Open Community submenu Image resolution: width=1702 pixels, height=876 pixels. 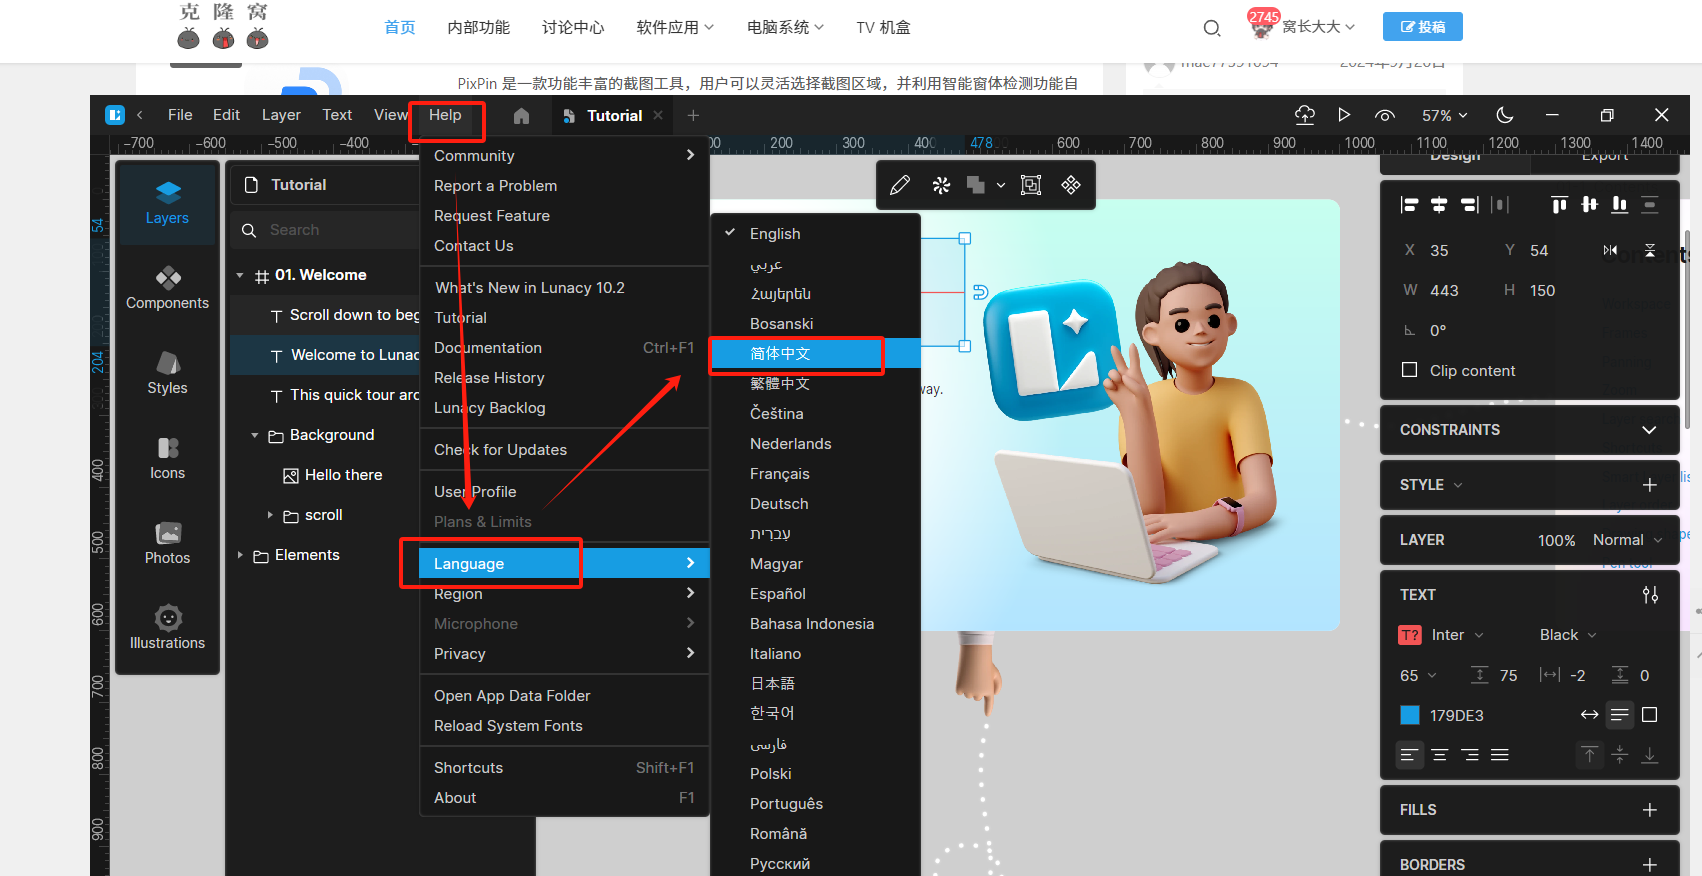(x=564, y=156)
